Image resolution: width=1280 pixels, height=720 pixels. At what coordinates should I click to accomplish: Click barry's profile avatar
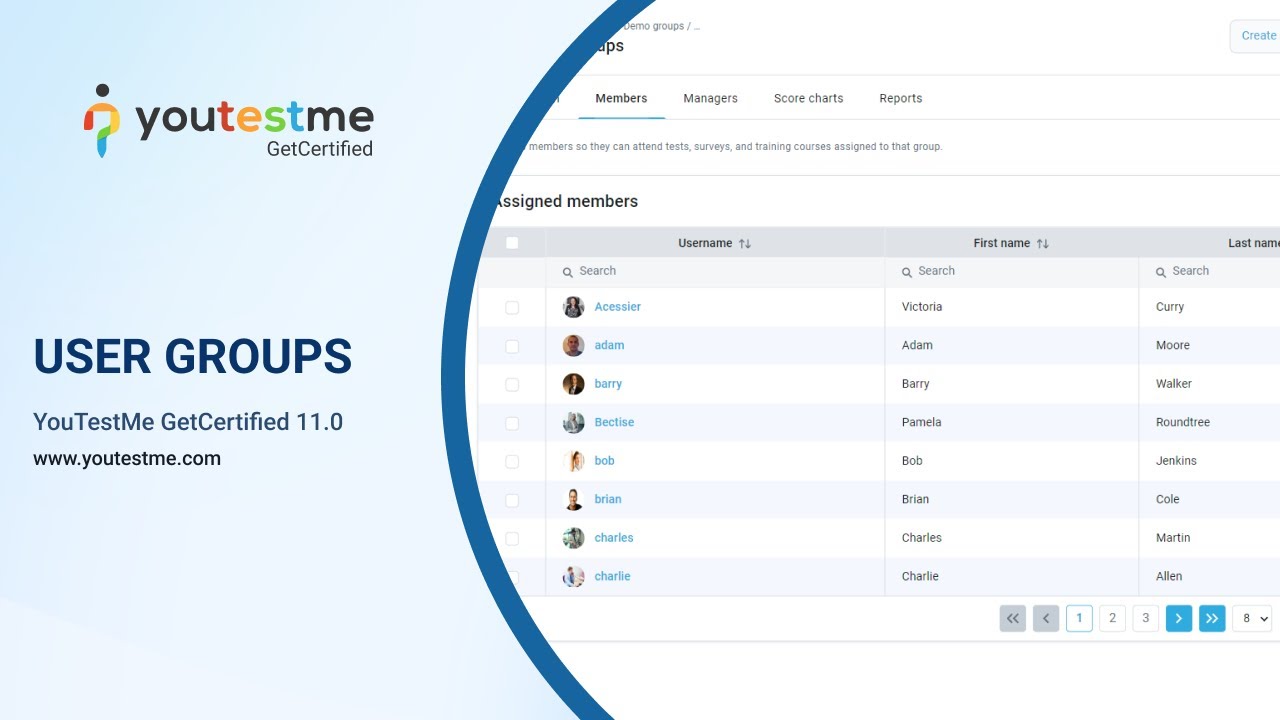pos(573,384)
